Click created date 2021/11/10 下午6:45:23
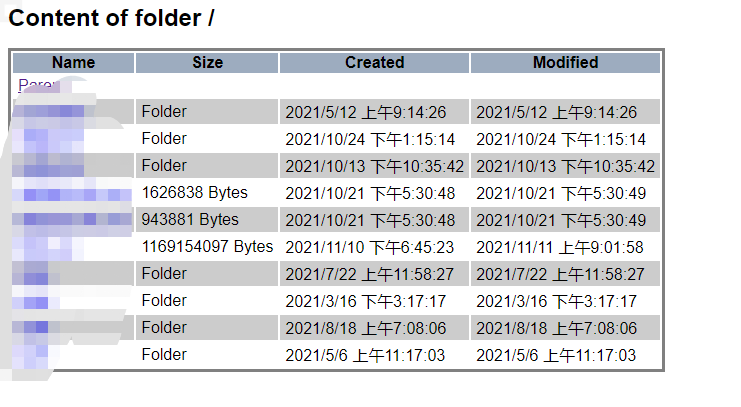This screenshot has width=741, height=407. point(370,247)
